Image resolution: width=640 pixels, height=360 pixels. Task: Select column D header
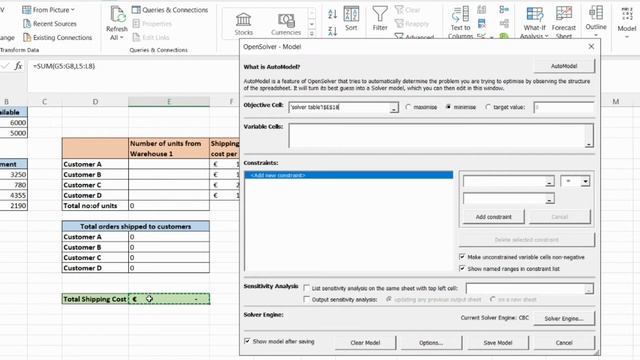(x=95, y=102)
